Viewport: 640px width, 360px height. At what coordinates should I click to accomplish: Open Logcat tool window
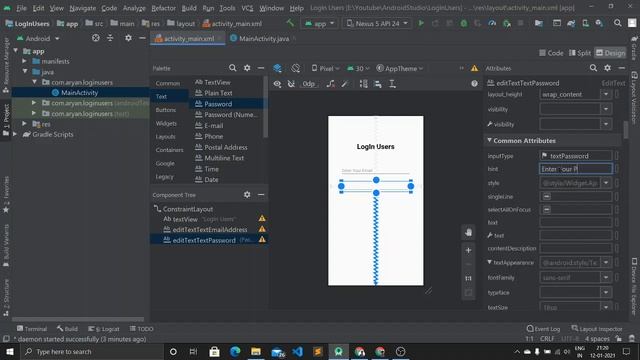(104, 329)
